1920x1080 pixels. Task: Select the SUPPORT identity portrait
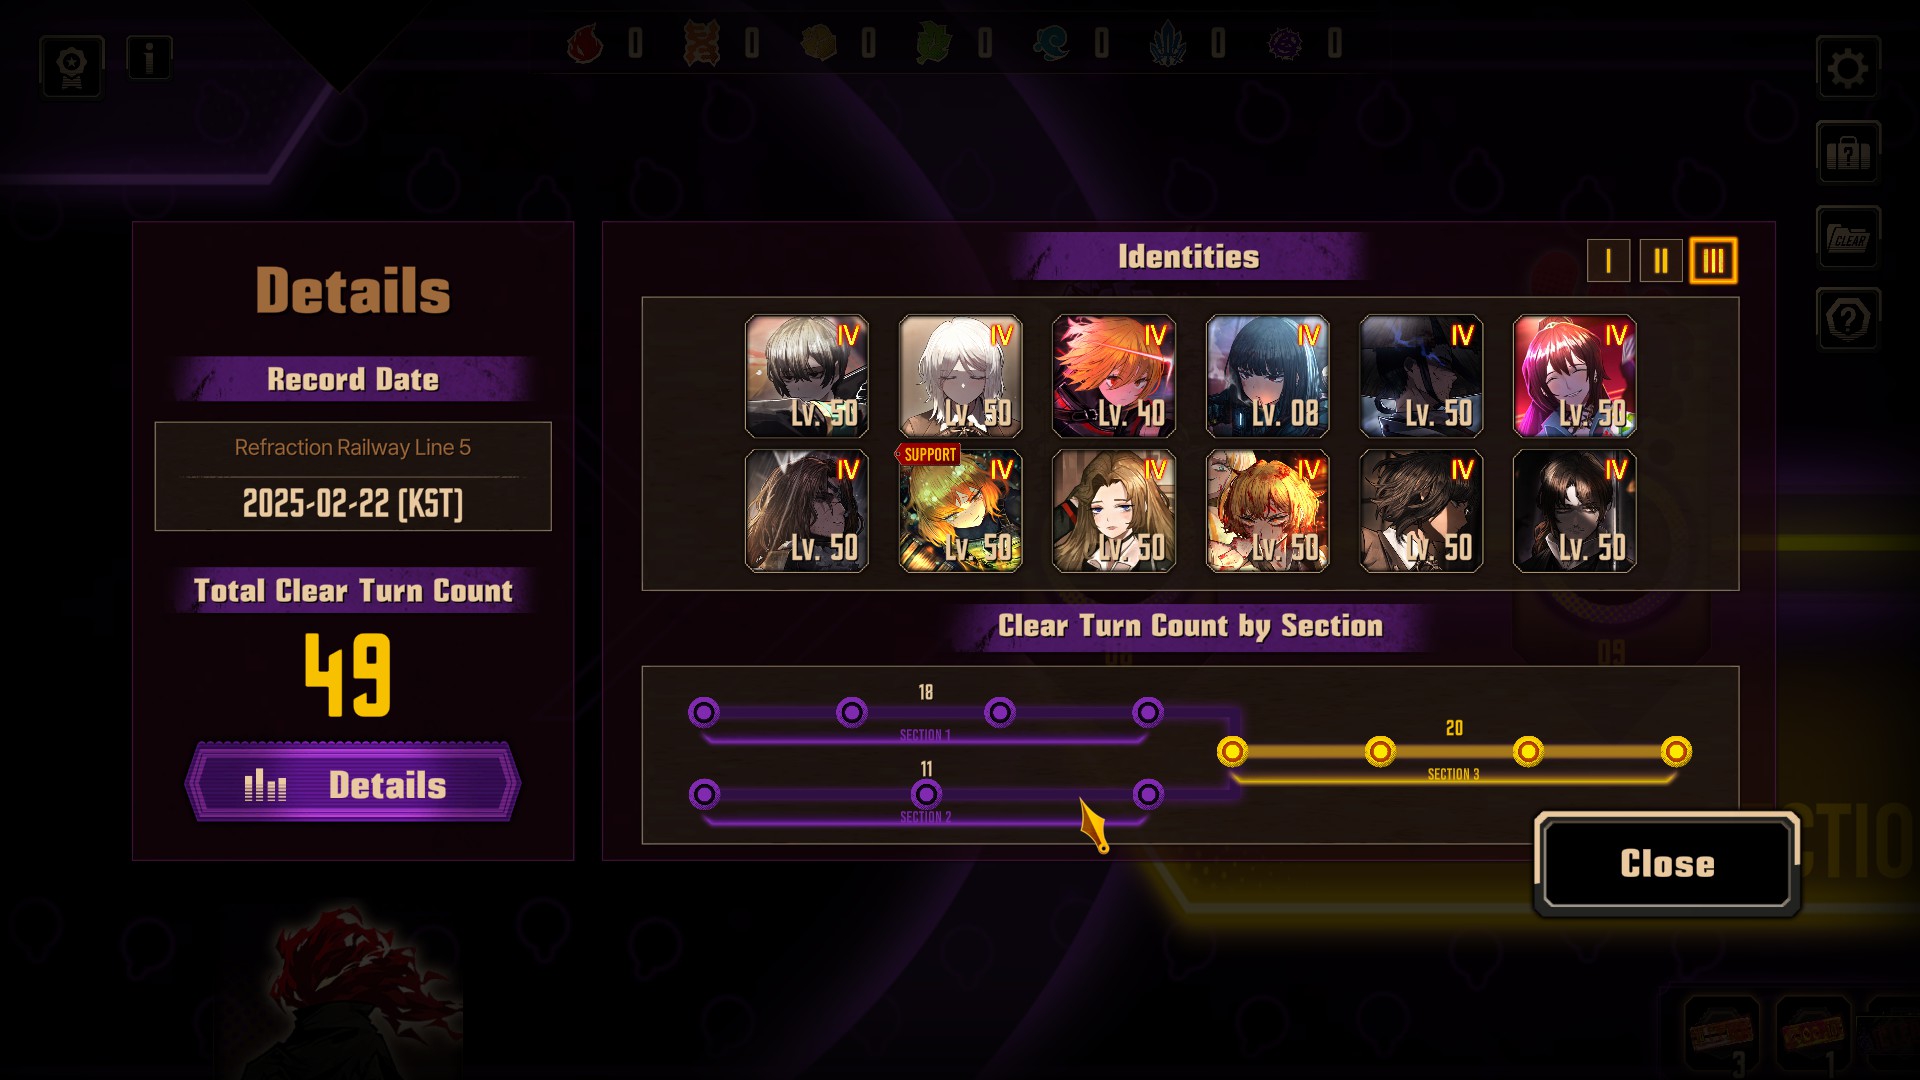[x=960, y=511]
